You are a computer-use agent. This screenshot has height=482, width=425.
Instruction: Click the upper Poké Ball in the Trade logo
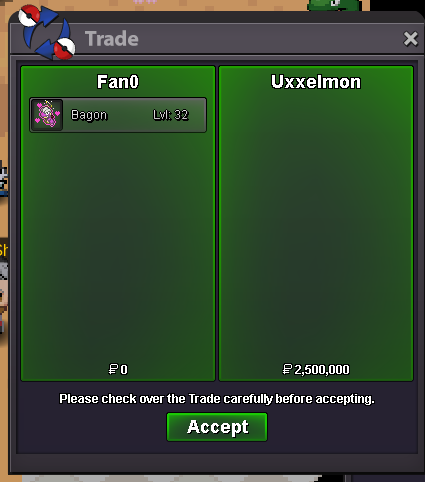[x=29, y=15]
